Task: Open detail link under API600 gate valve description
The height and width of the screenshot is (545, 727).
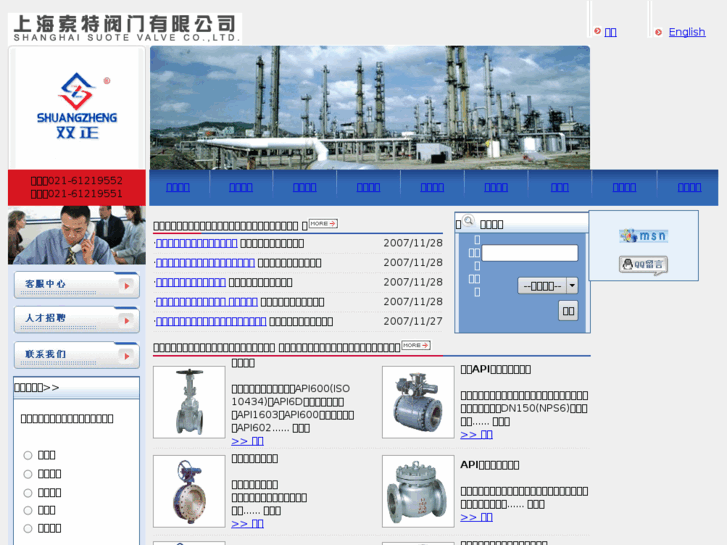Action: point(248,441)
